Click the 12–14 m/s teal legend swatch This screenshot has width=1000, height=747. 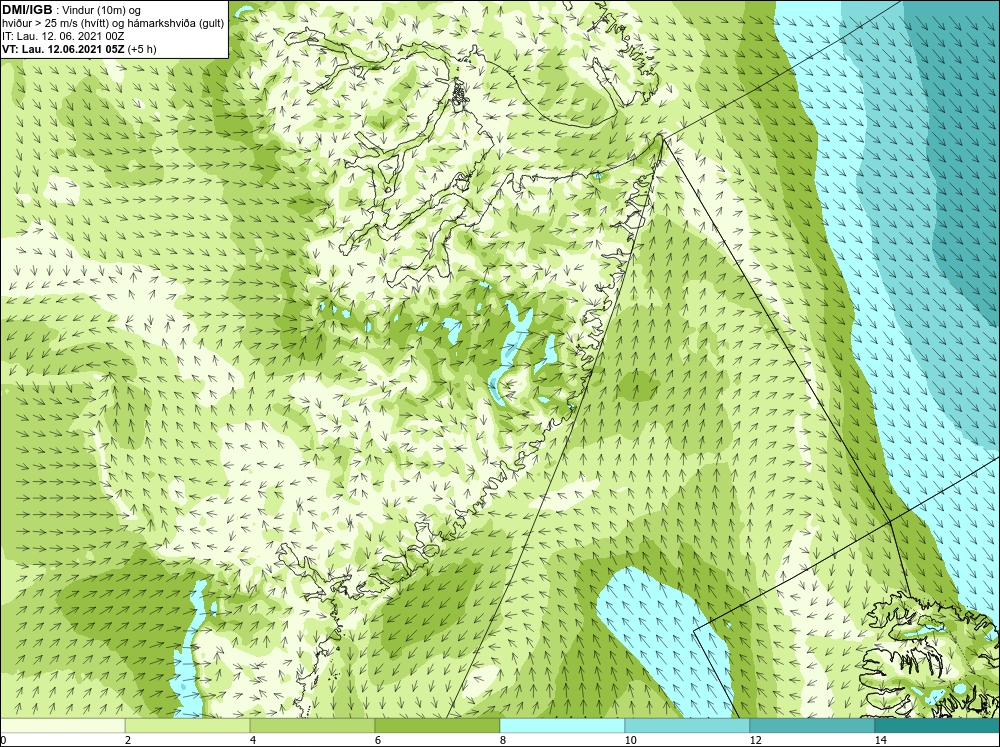[x=812, y=726]
